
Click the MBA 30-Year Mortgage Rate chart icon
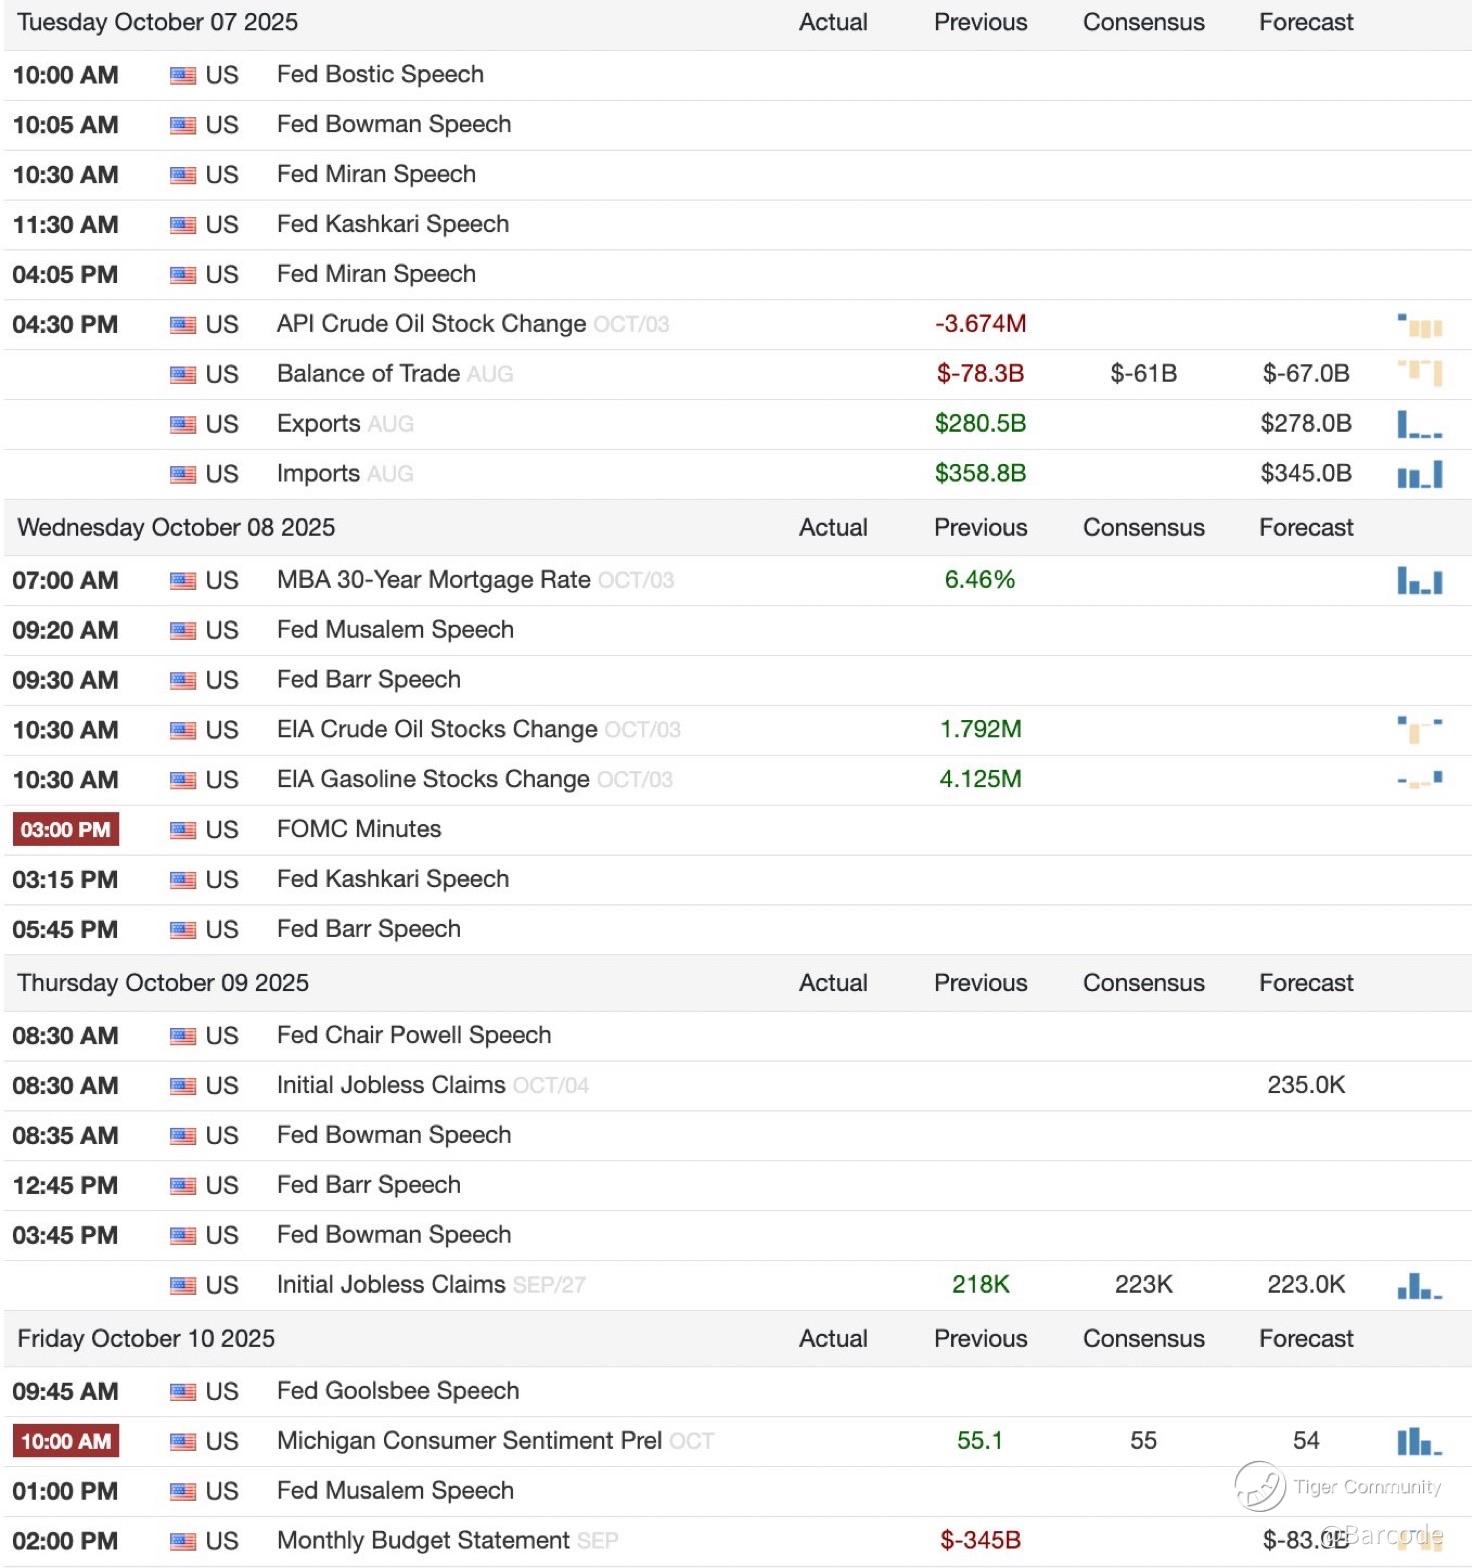tap(1419, 580)
